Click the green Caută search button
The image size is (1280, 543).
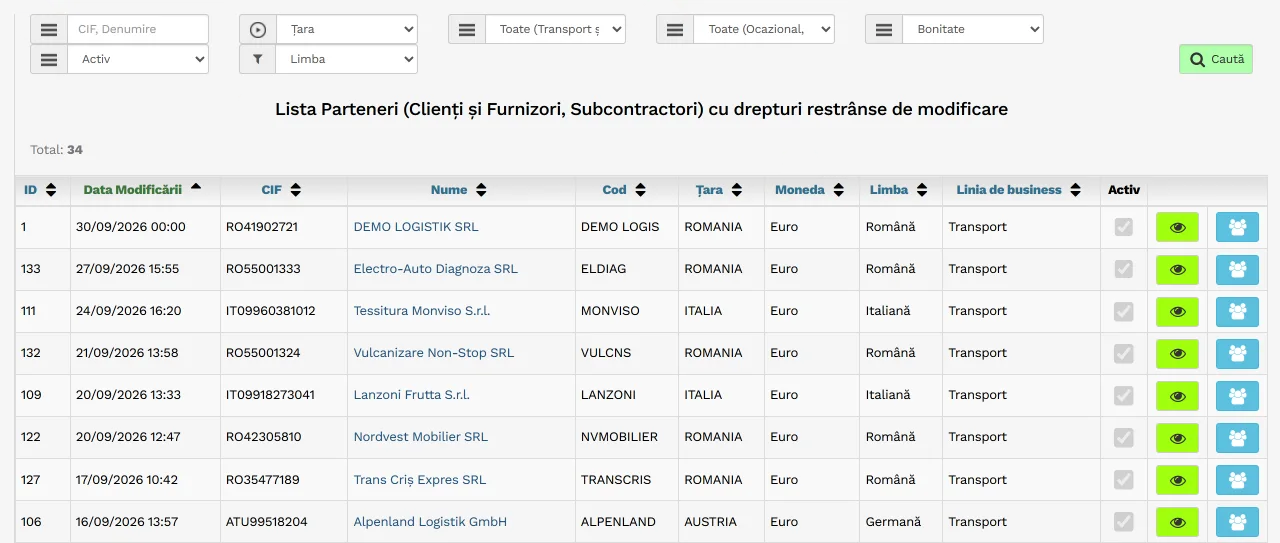click(1216, 59)
